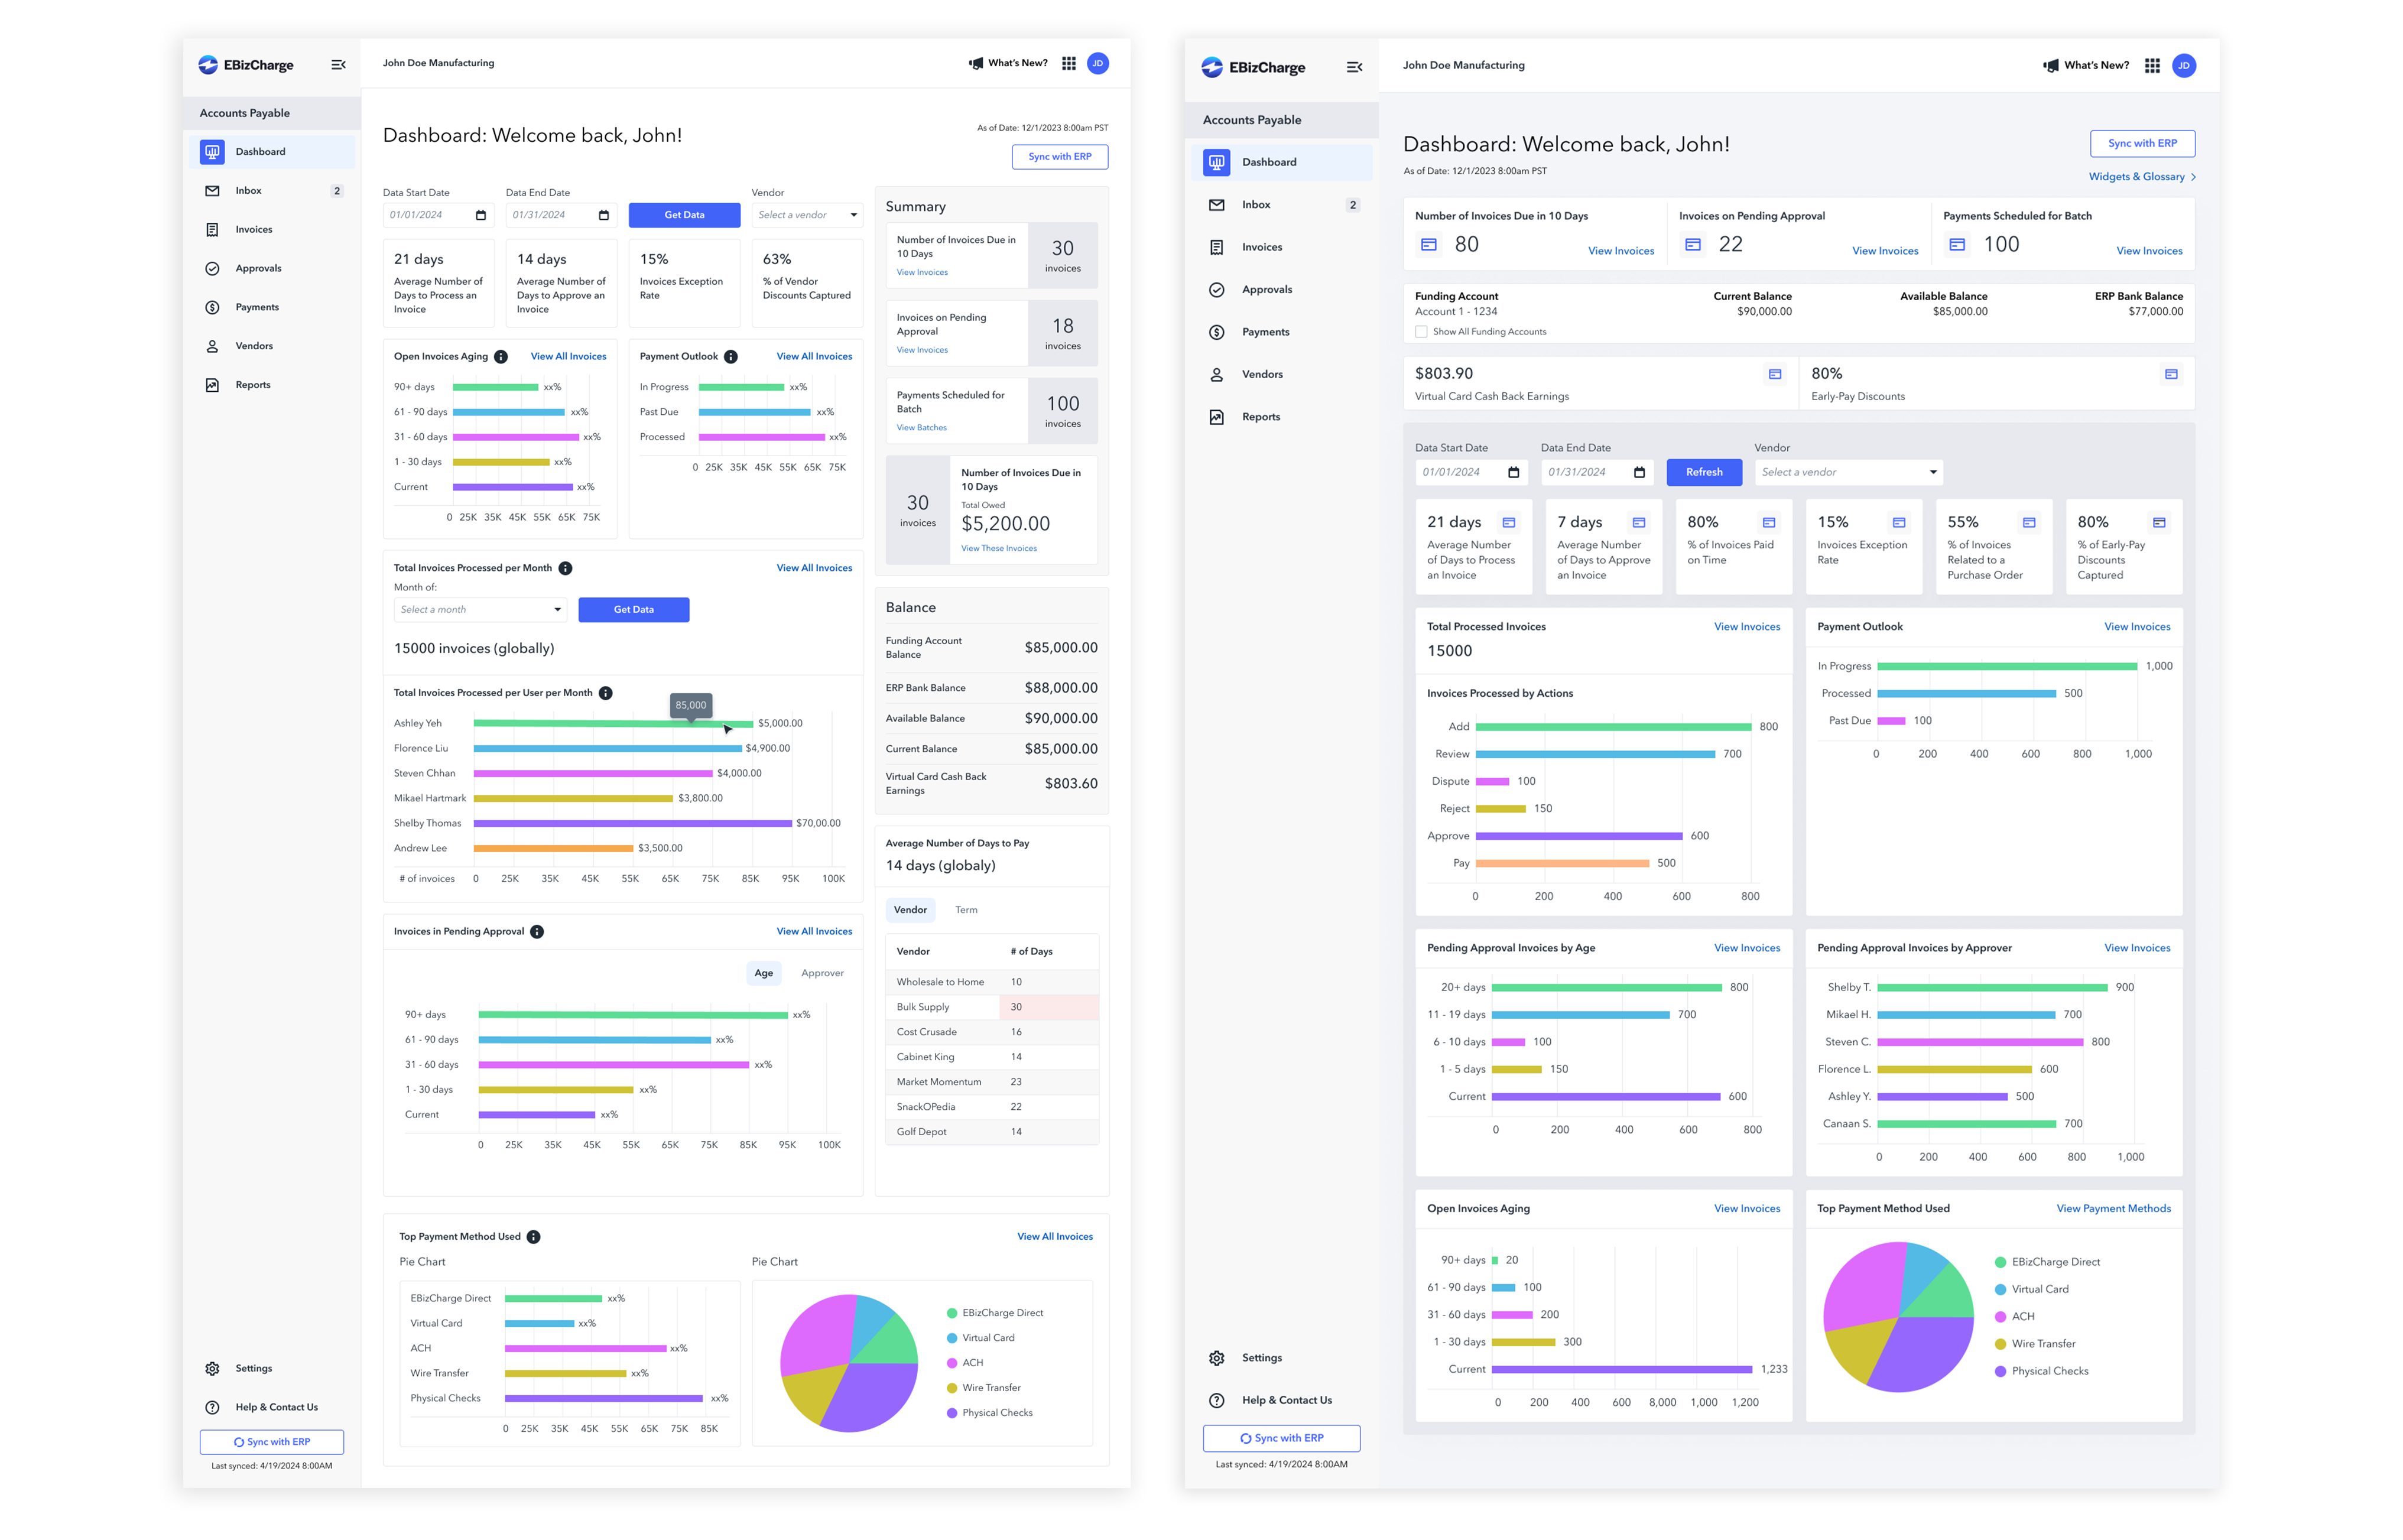Viewport: 2403px width, 1540px height.
Task: Click info icon next to Open Invoices Aging
Action: [x=501, y=357]
